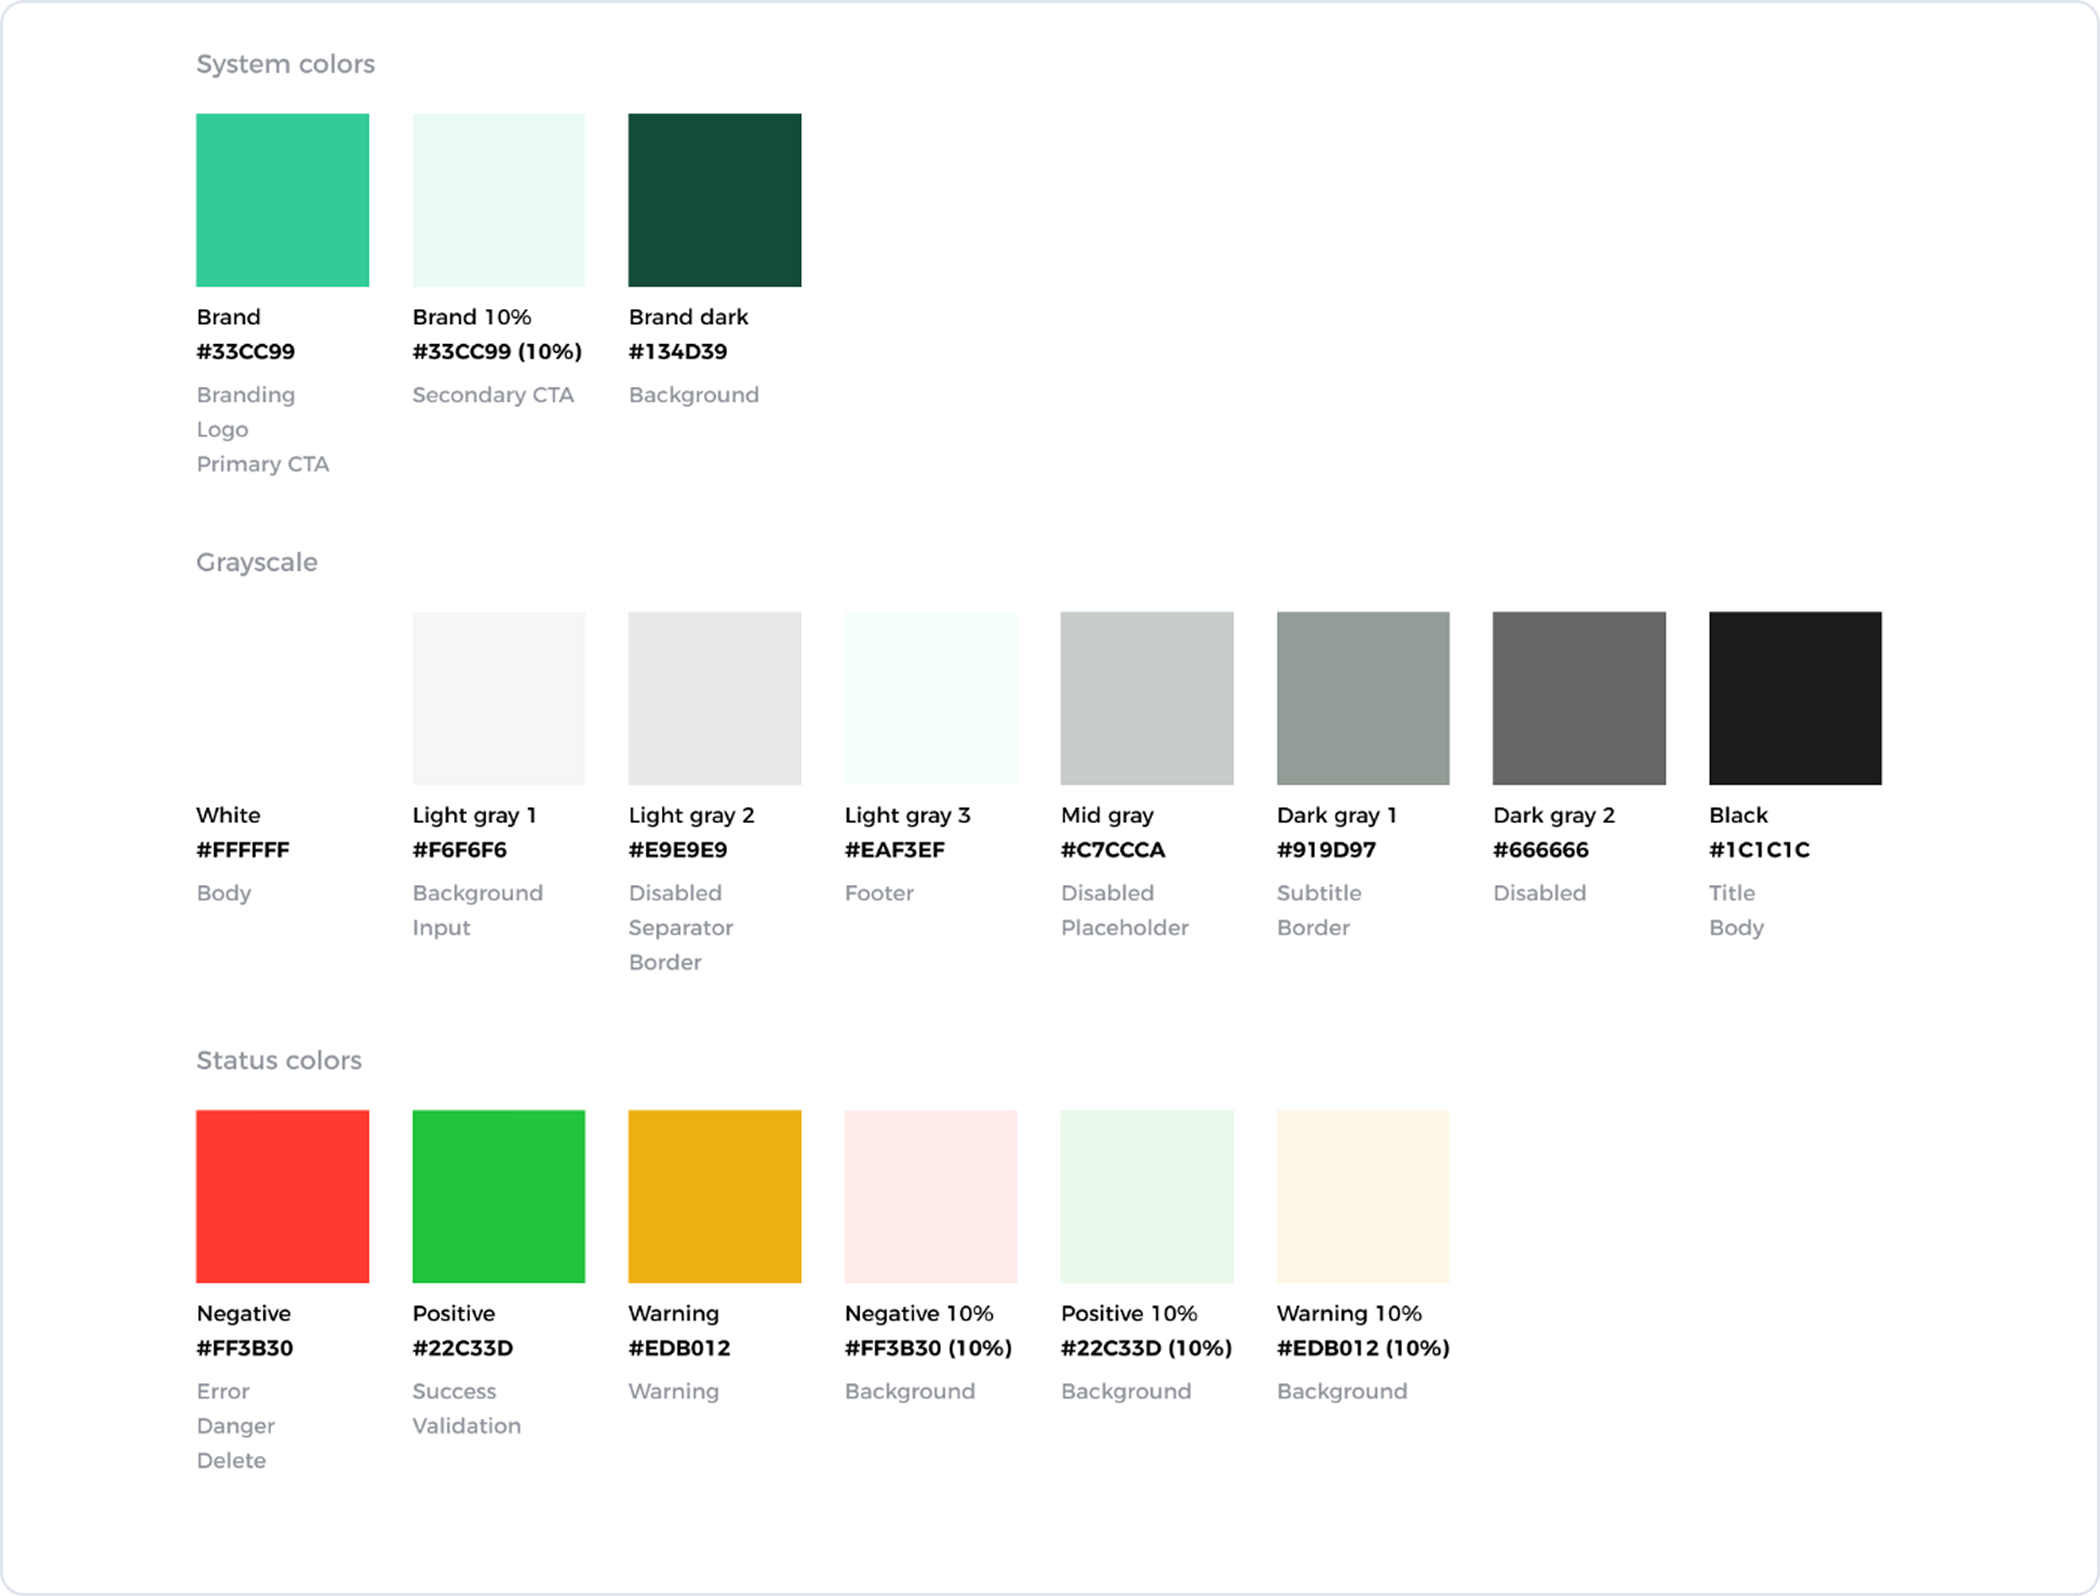This screenshot has height=1596, width=2100.
Task: Click the "Secondary CTA" usage label
Action: click(493, 395)
